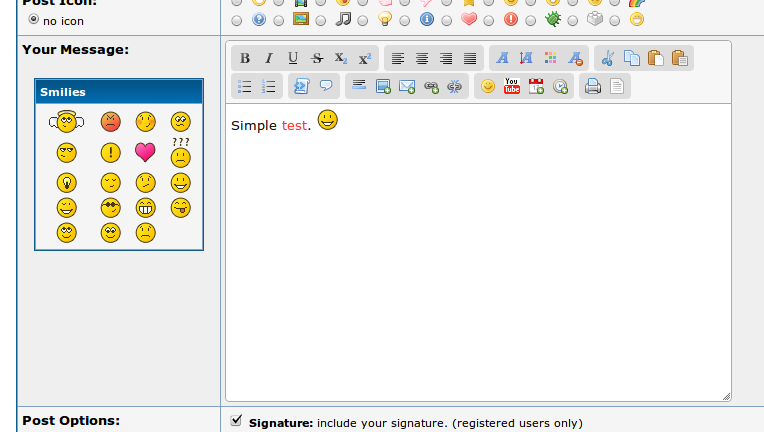This screenshot has height=432, width=764.
Task: Select the red heart post icon radio
Action: click(447, 19)
